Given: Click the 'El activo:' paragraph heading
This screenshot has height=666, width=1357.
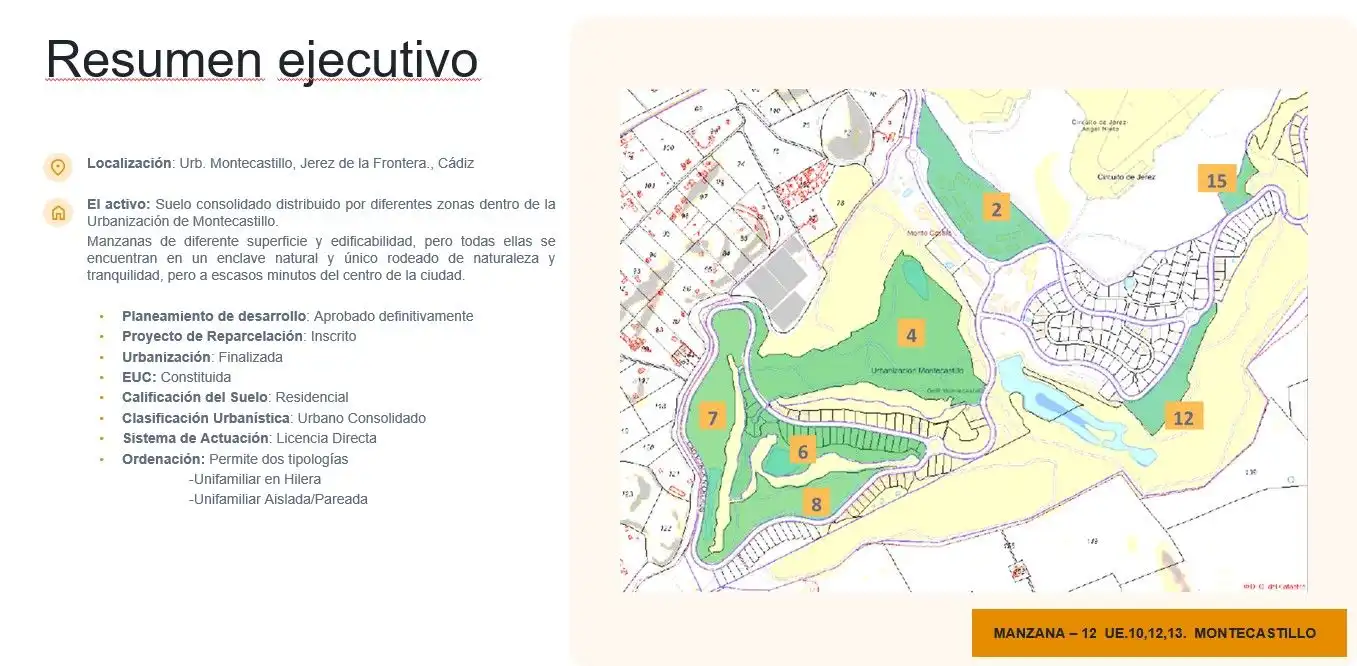Looking at the screenshot, I should coord(118,204).
